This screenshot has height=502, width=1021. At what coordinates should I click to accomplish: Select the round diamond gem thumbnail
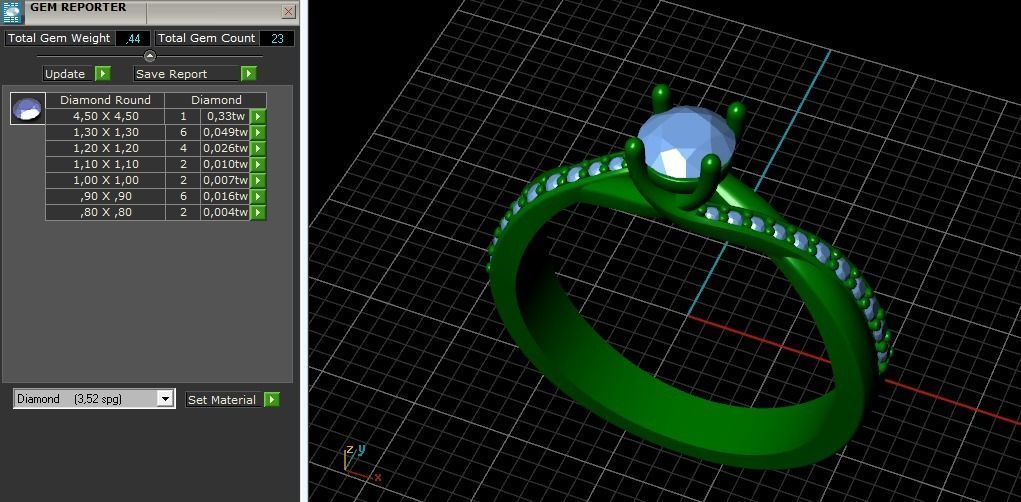click(28, 108)
